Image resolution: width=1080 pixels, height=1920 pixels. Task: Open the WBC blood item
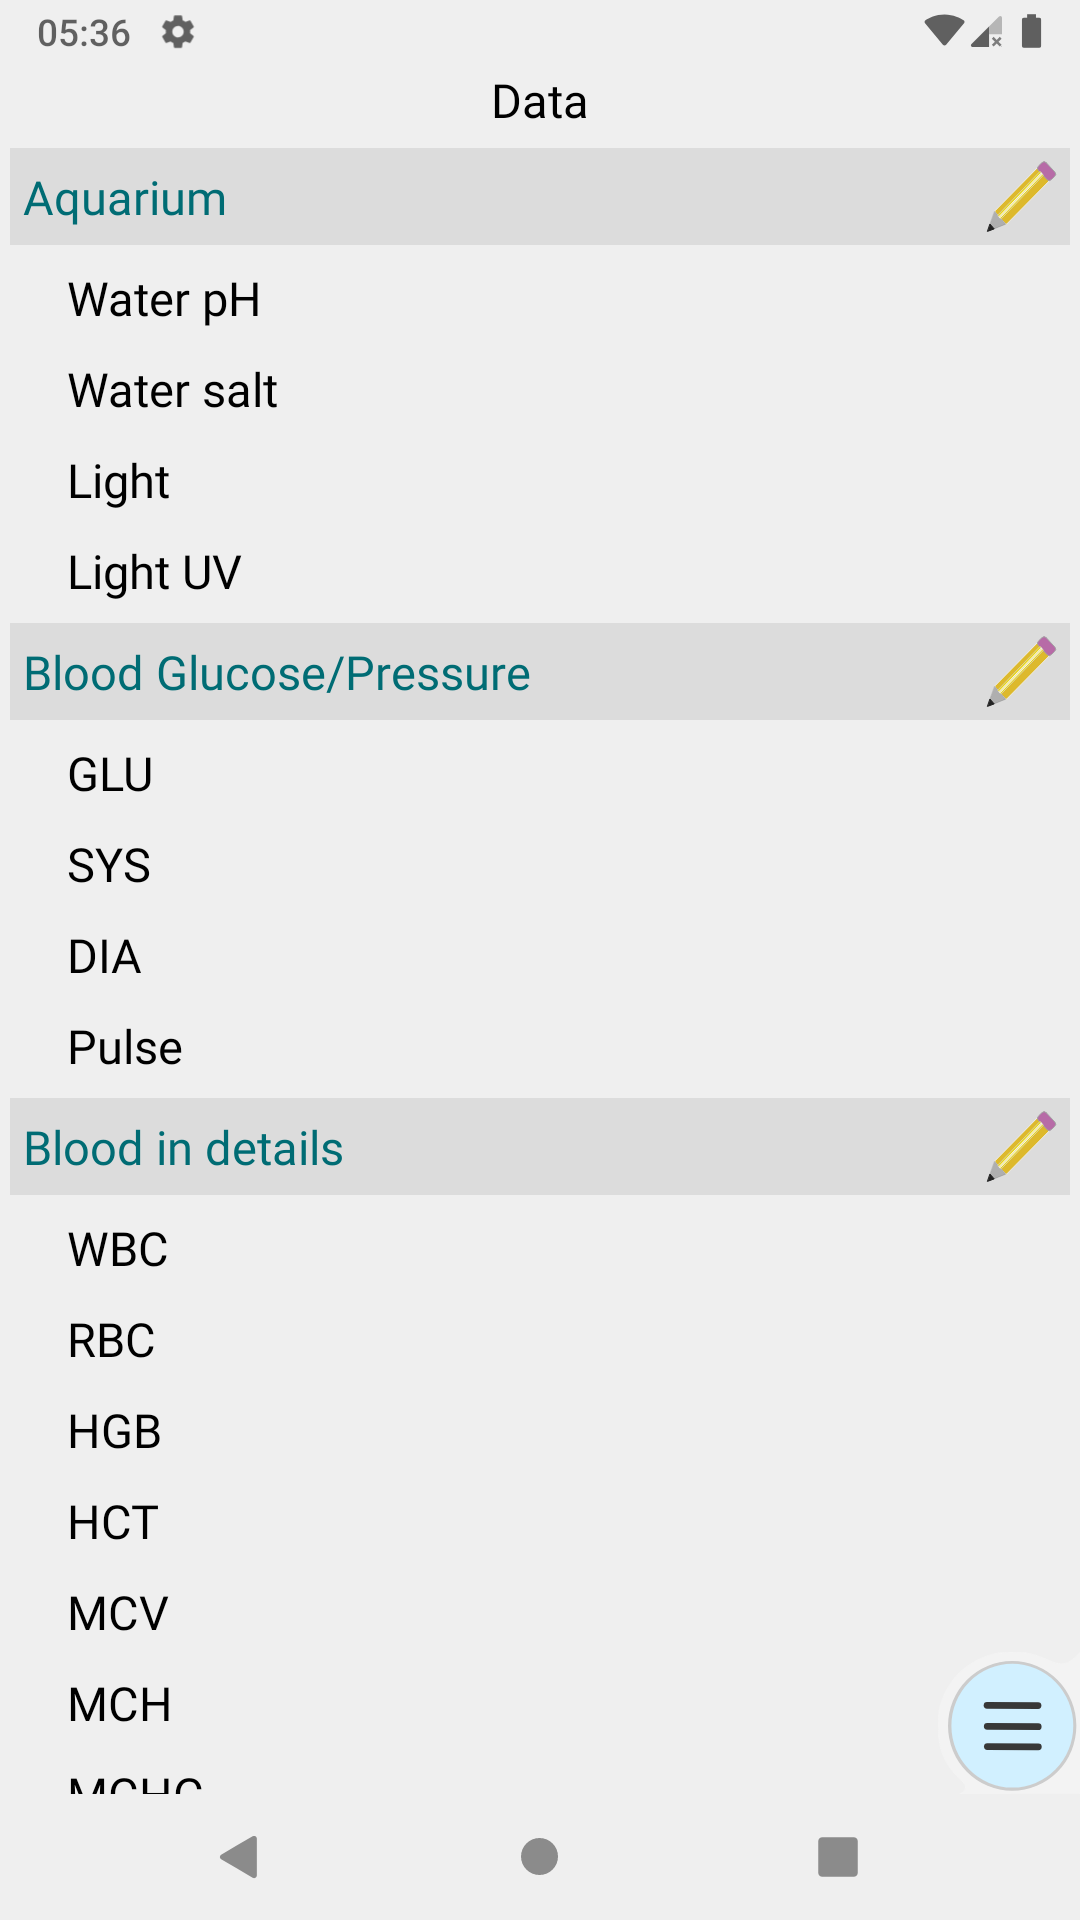click(x=118, y=1250)
